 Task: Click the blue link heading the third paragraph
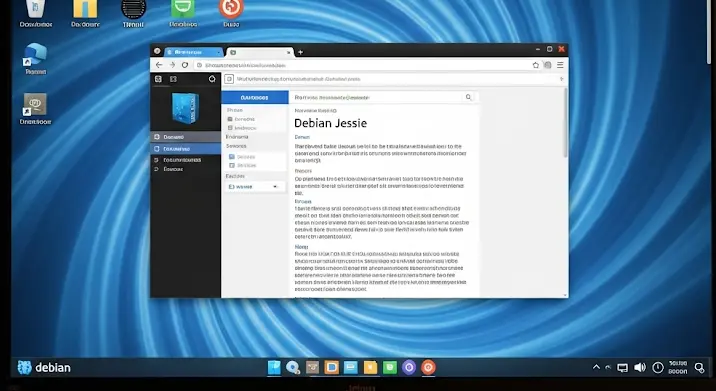pos(303,201)
